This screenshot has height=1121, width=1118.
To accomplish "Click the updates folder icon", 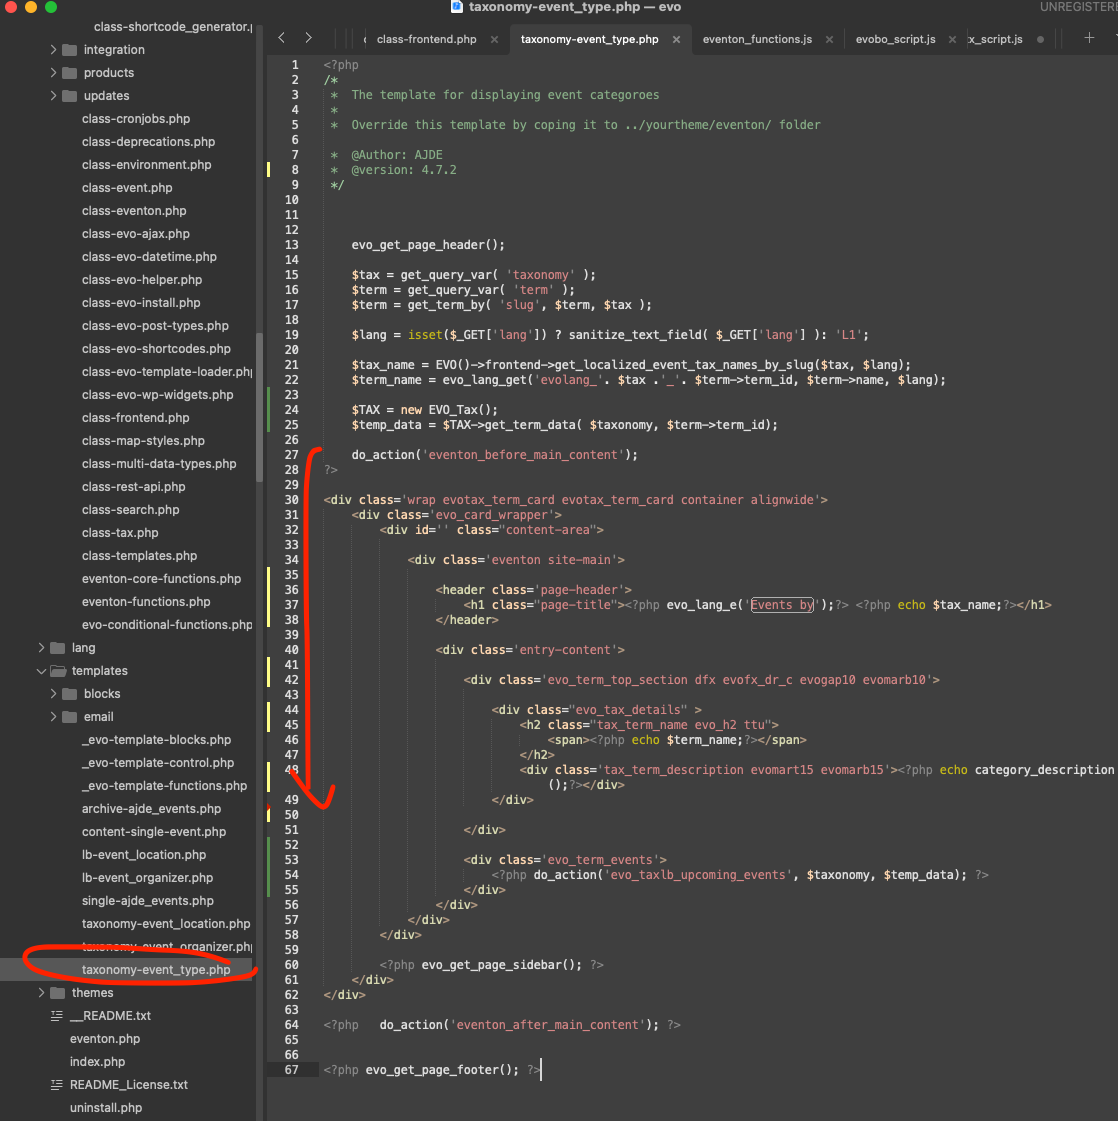I will tap(69, 96).
